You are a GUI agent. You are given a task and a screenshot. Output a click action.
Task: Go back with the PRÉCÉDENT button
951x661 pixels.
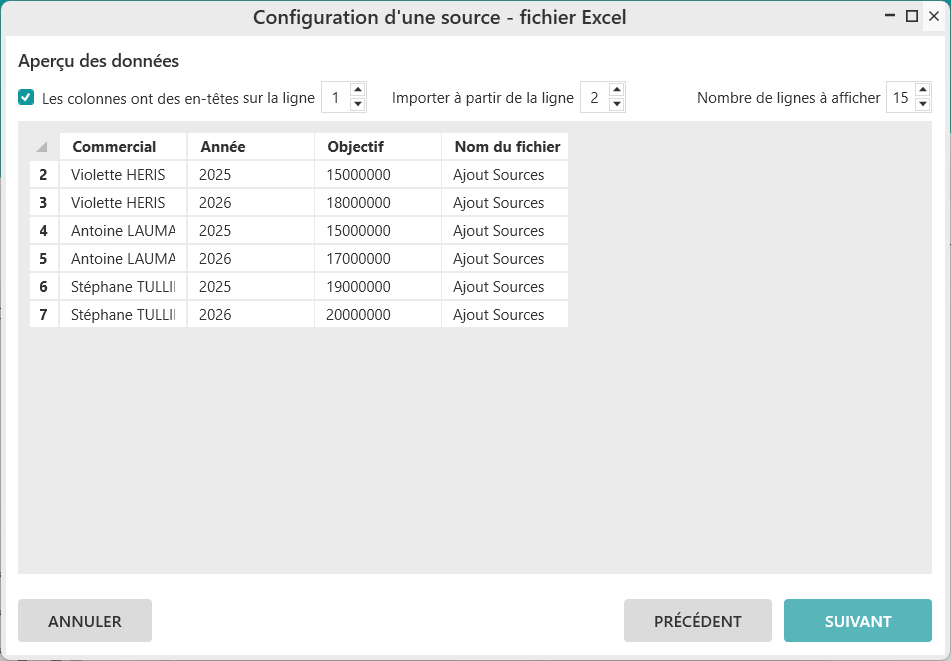pos(697,621)
